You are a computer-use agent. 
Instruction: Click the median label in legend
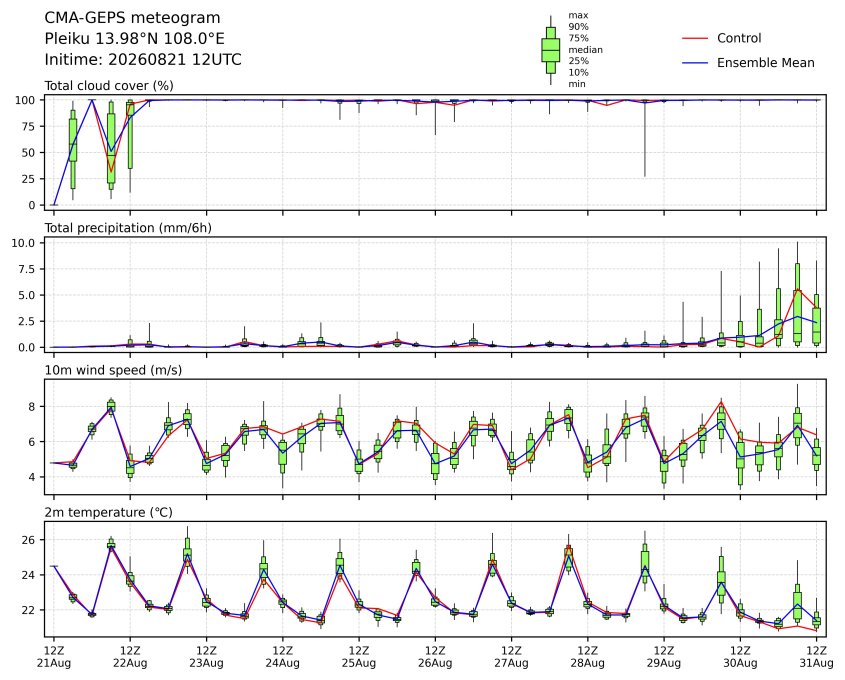pyautogui.click(x=585, y=50)
